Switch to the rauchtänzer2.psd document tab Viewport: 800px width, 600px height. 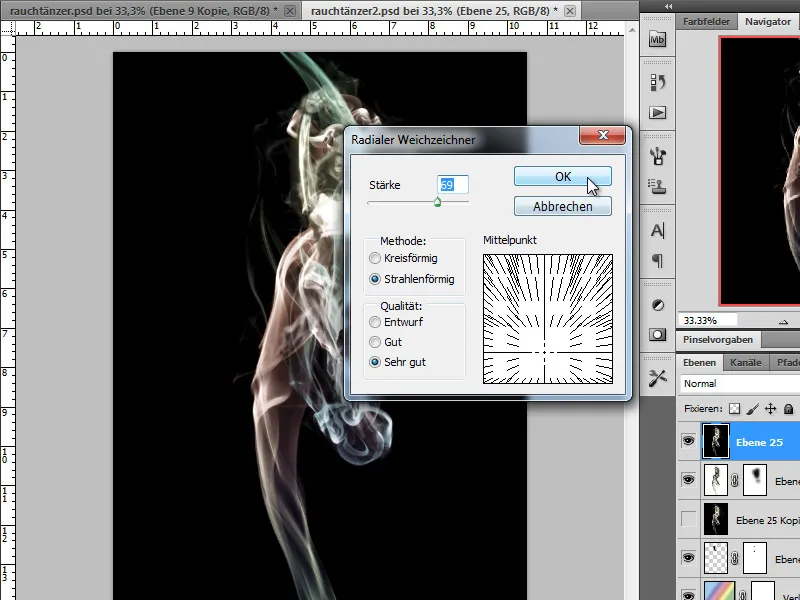tap(434, 11)
